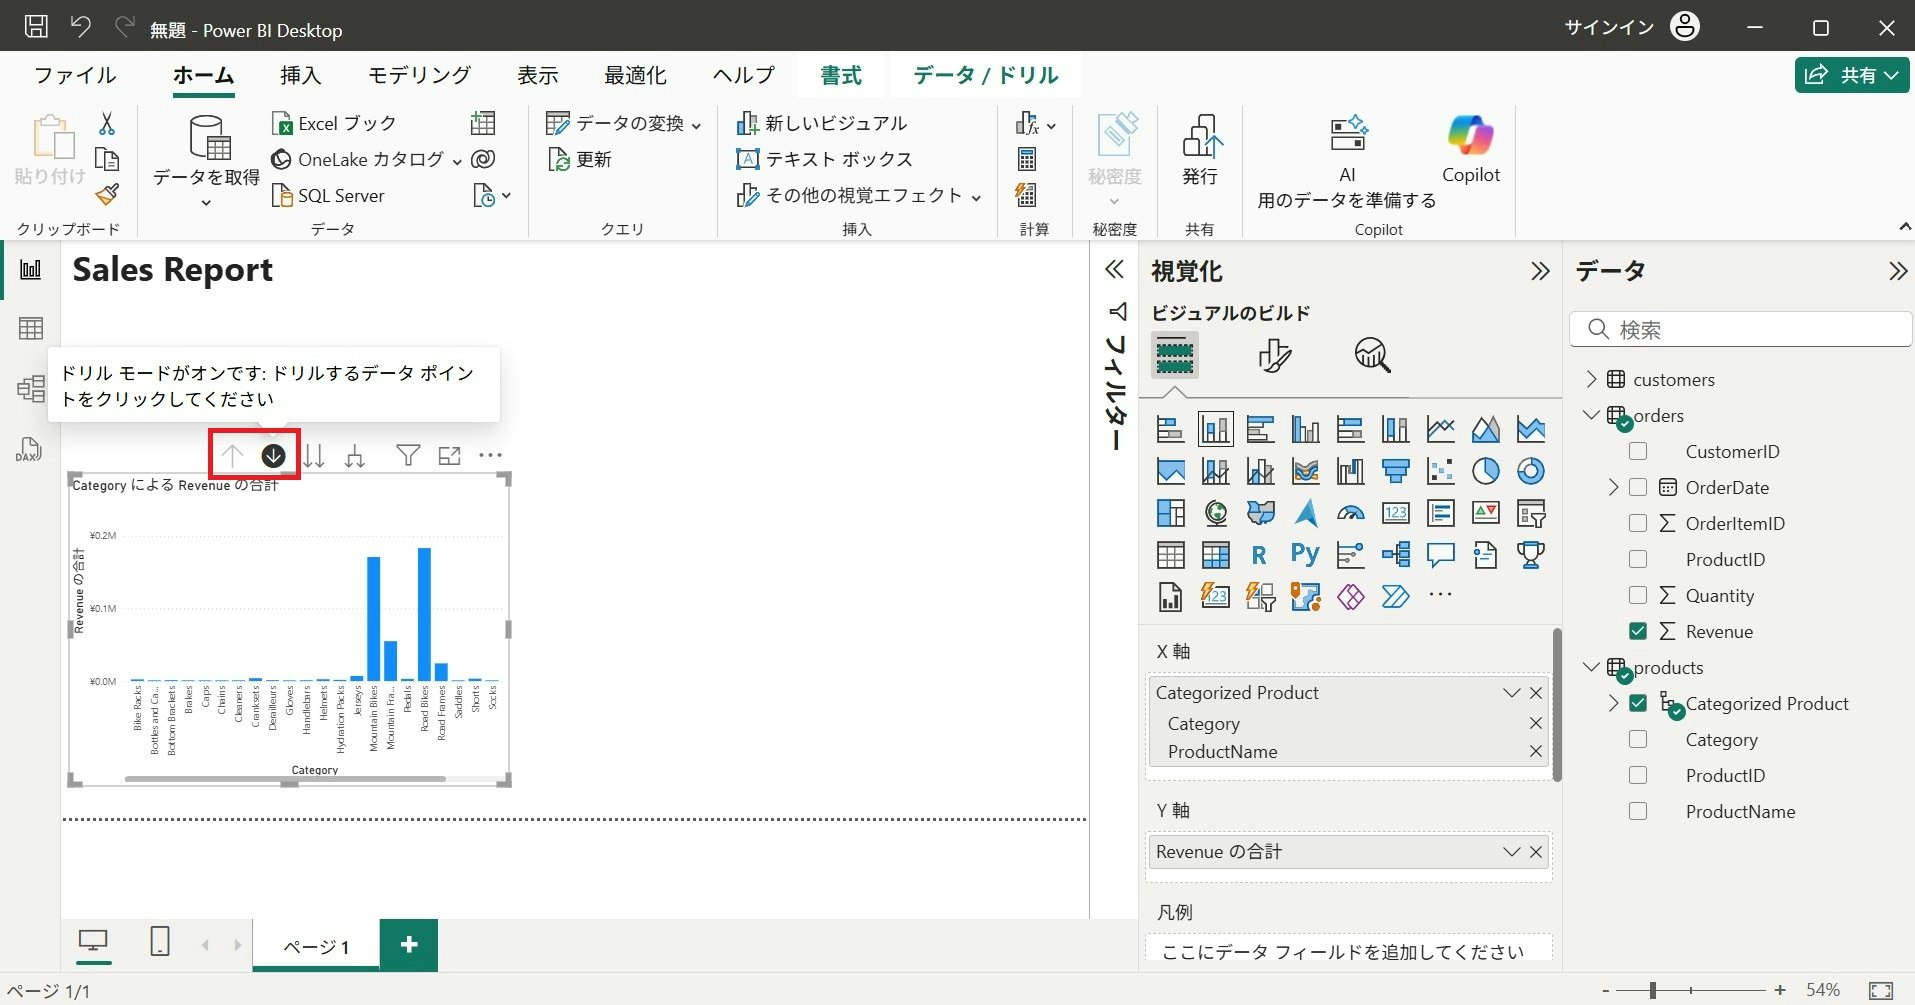1915x1005 pixels.
Task: Insert the R script visual
Action: click(1259, 555)
